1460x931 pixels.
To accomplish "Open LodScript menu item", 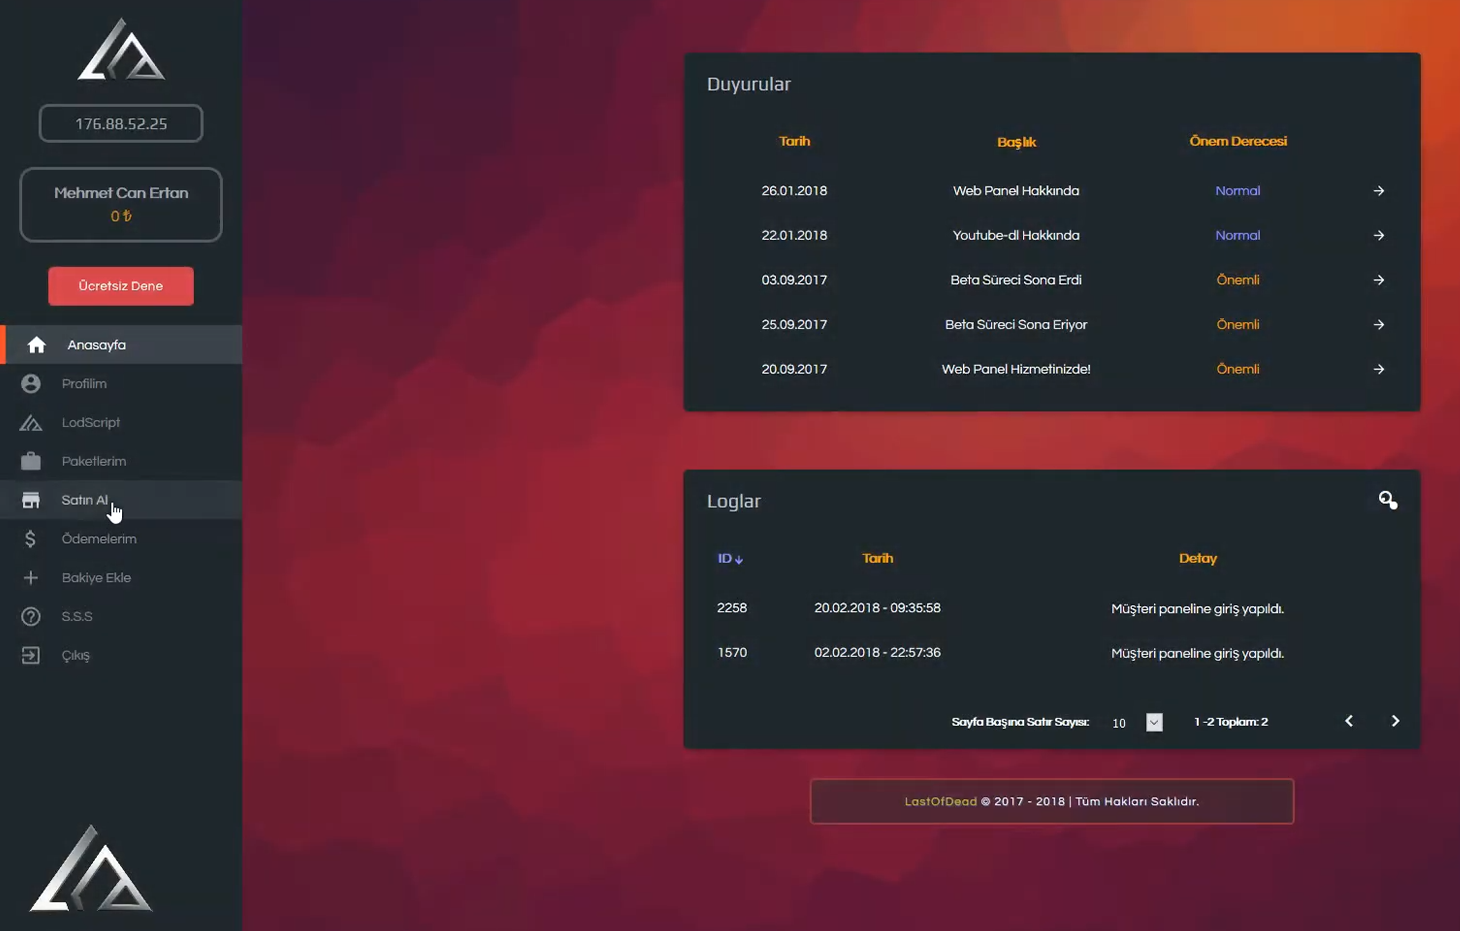I will [x=121, y=423].
